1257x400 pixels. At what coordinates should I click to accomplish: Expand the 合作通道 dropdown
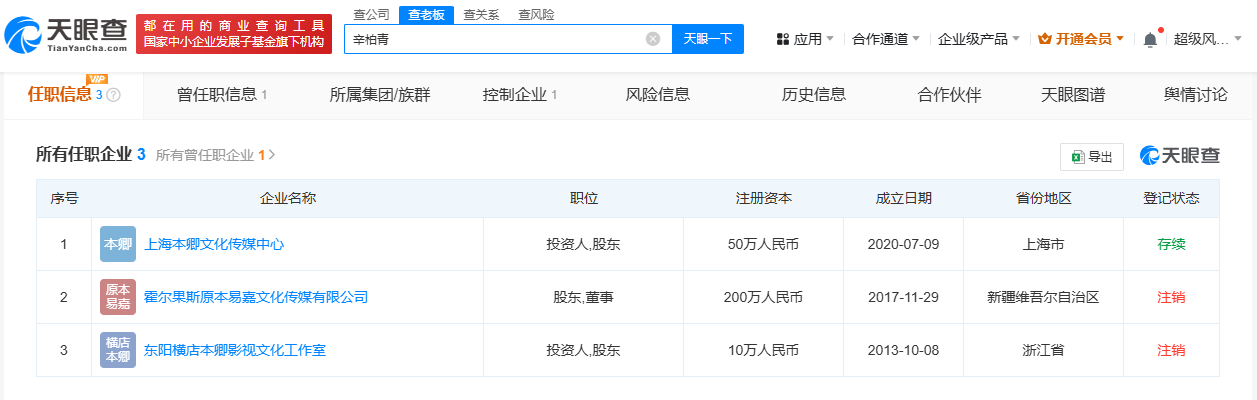(886, 39)
